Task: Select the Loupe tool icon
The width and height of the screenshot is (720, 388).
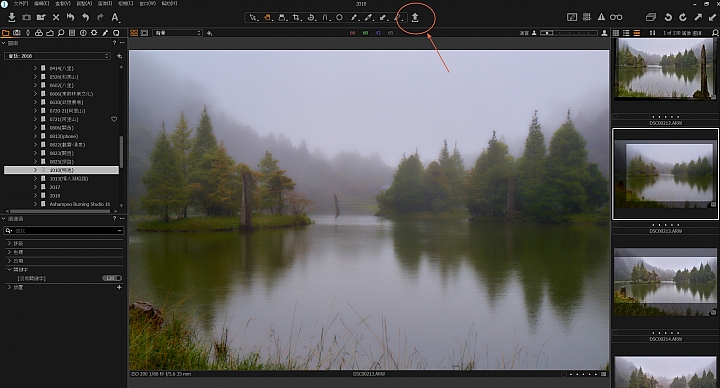Action: (x=282, y=17)
